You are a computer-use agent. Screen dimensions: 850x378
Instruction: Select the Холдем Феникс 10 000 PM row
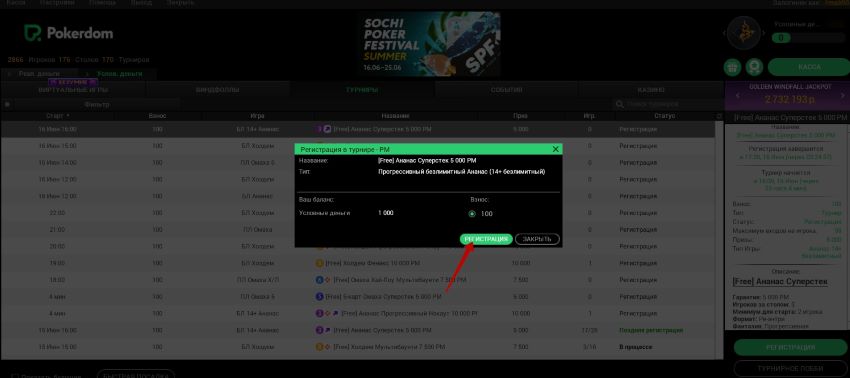(x=358, y=263)
